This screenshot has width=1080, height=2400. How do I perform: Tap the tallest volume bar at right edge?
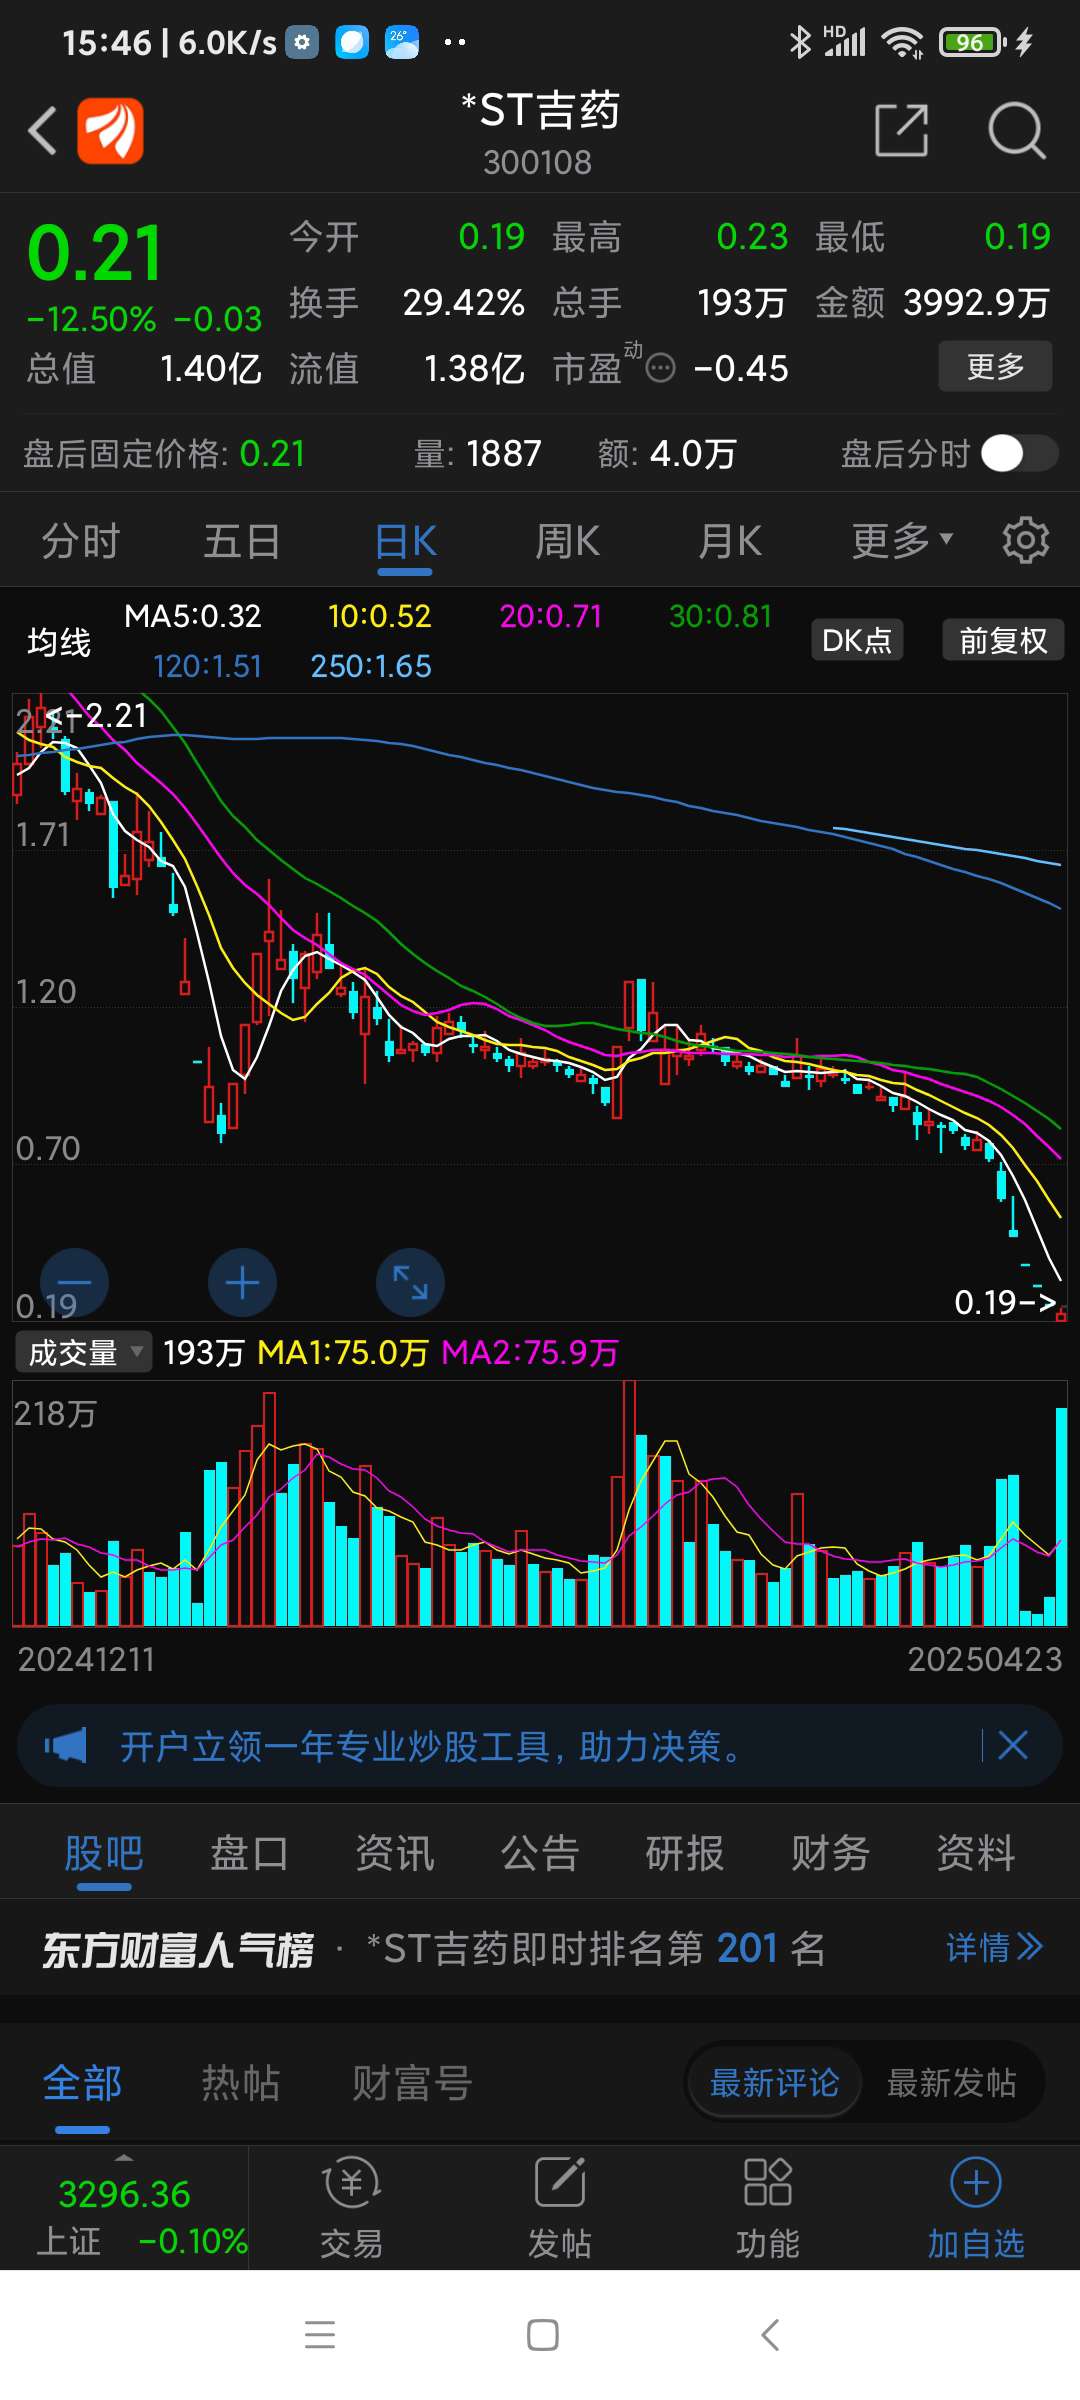1061,1516
